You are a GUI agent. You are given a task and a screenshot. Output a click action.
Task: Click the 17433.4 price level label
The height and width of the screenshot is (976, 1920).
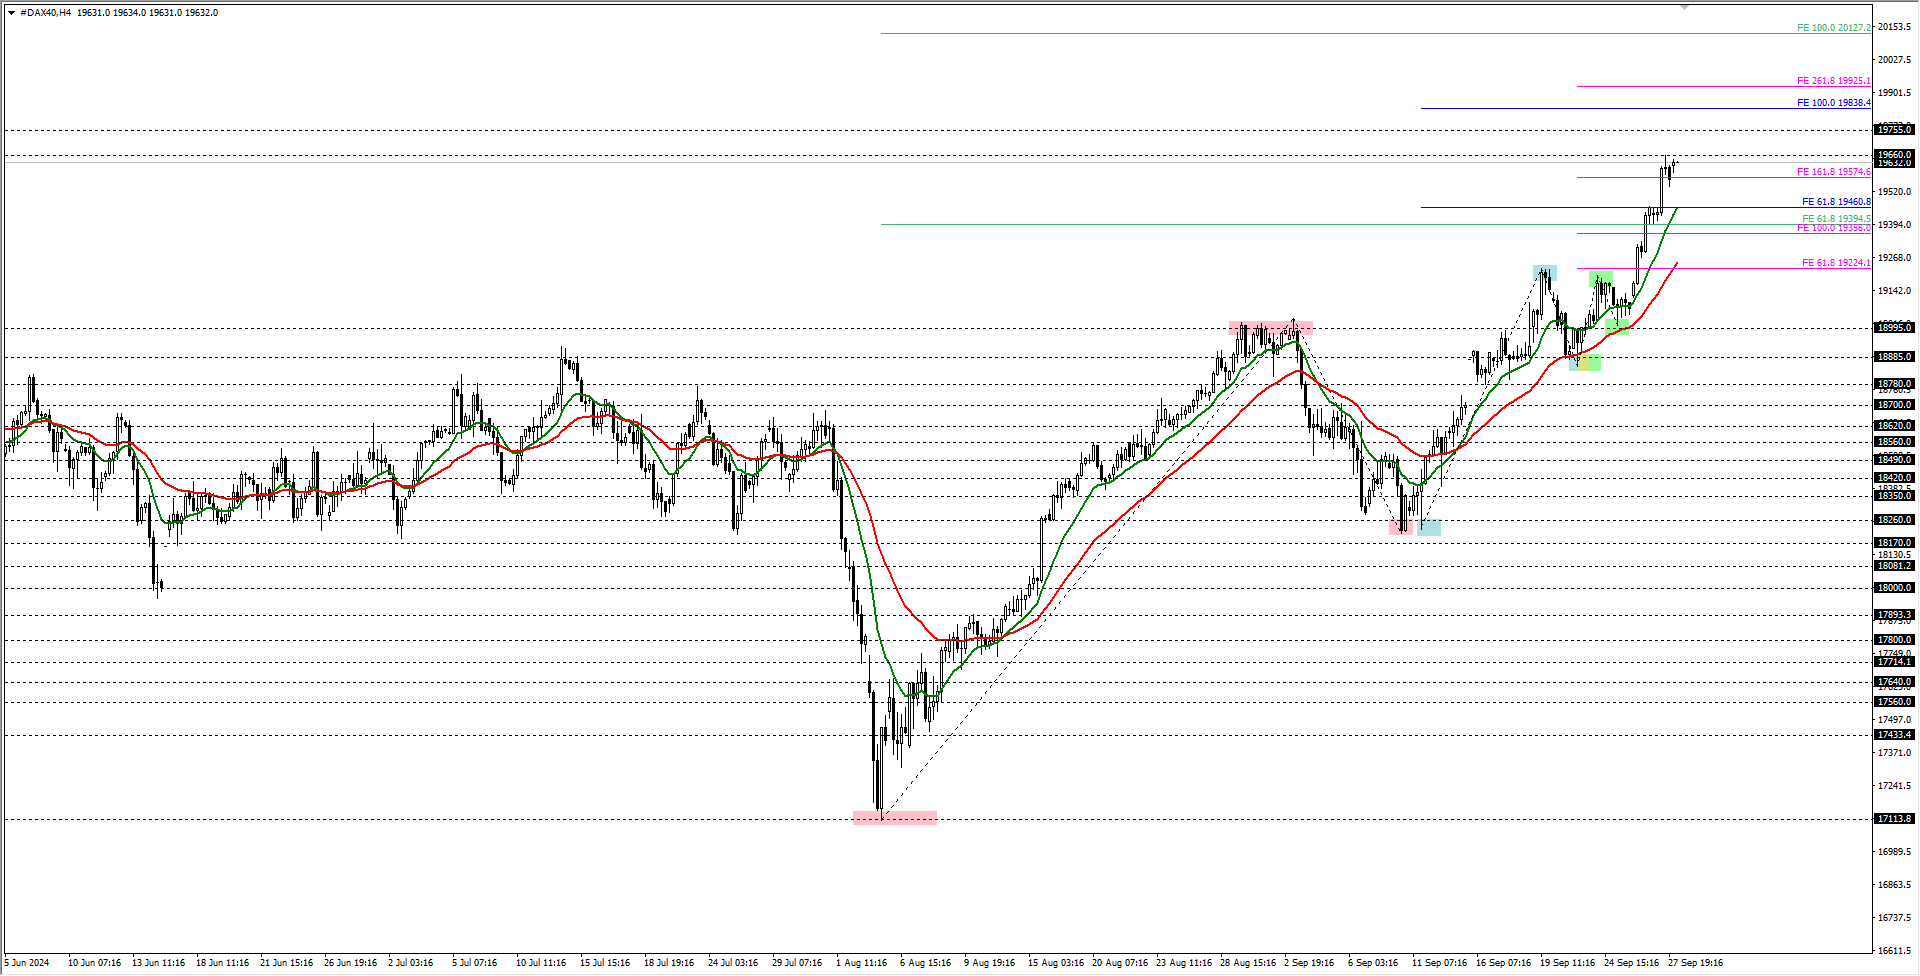click(x=1894, y=735)
